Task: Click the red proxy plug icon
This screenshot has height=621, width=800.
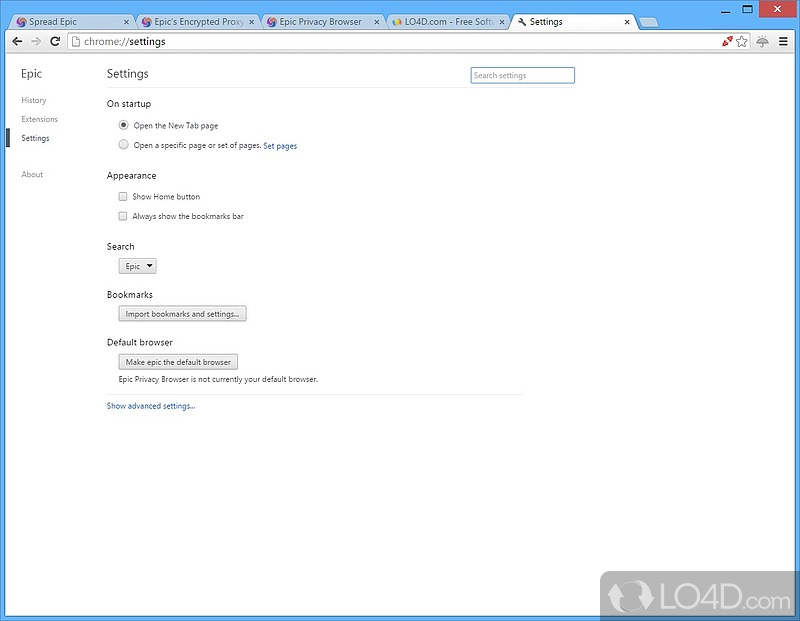Action: click(x=727, y=41)
